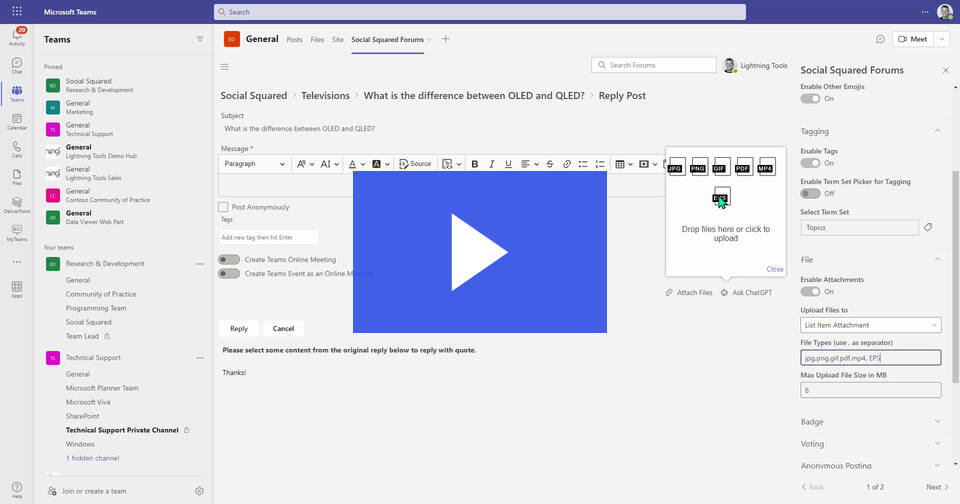Open Chat in the left rail

coord(17,66)
